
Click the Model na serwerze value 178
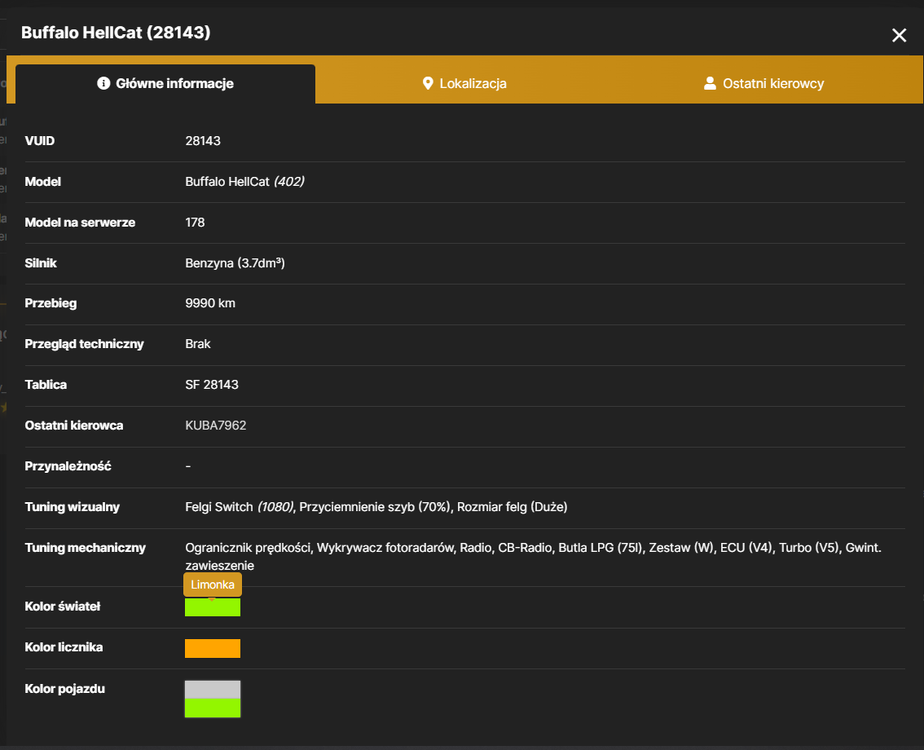(195, 222)
